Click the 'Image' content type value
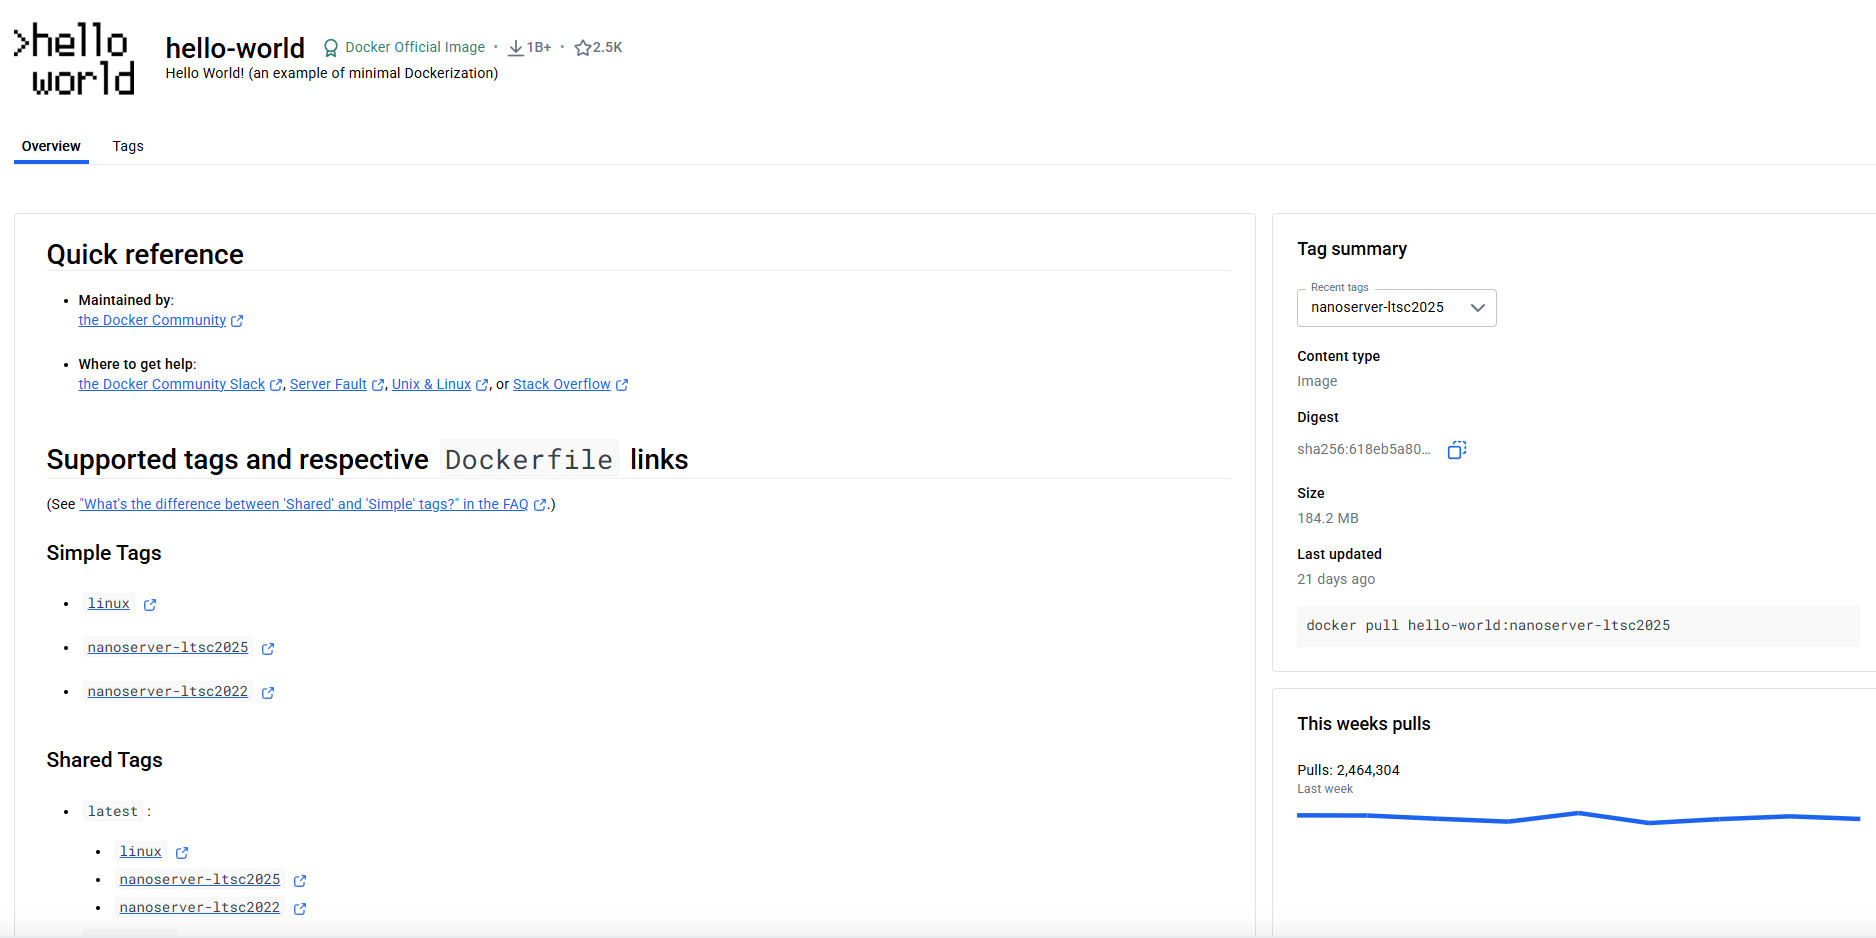1876x938 pixels. tap(1317, 381)
